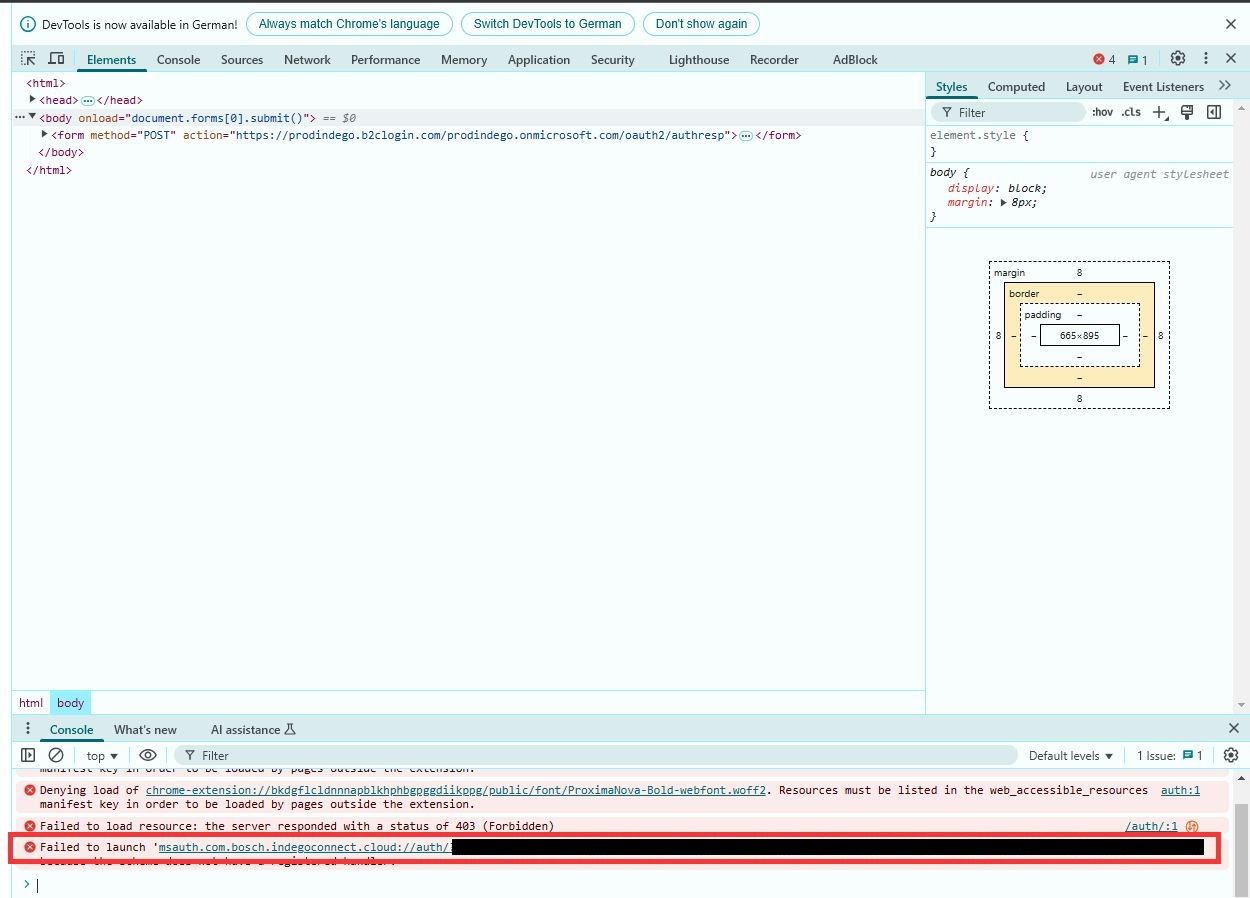Click the ellipsis button inside head tag
Screen dimensions: 1250x898
[88, 100]
